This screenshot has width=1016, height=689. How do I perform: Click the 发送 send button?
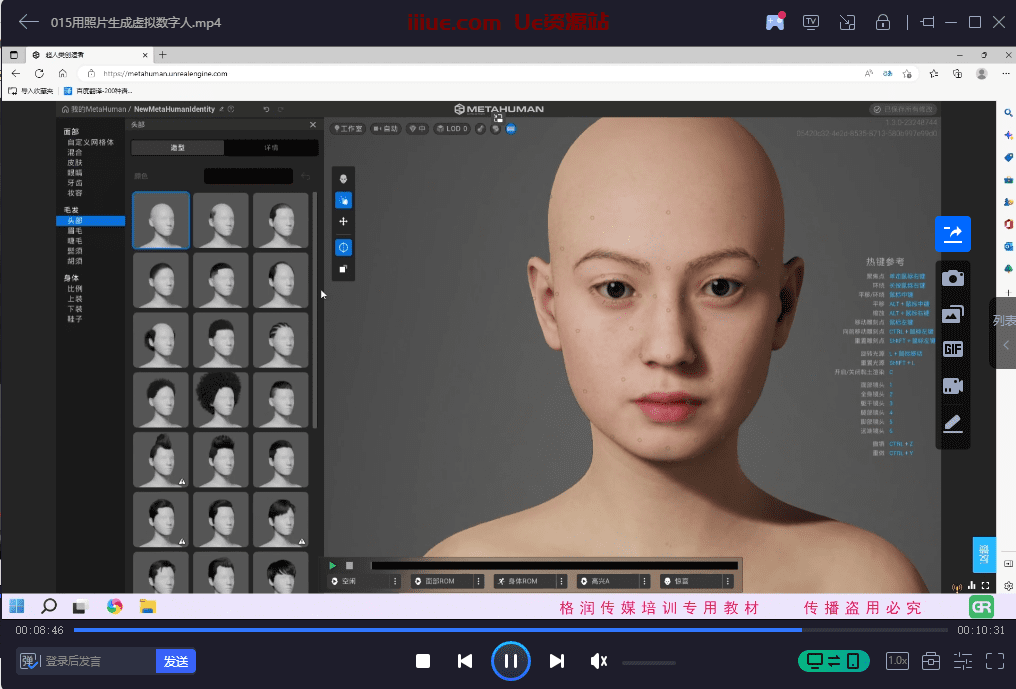click(x=176, y=661)
